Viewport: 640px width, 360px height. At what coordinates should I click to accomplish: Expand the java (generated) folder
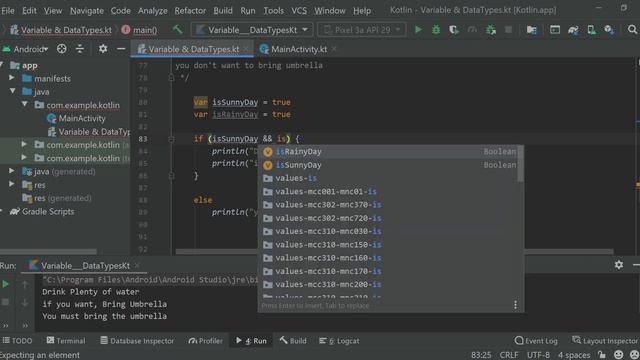(x=12, y=171)
